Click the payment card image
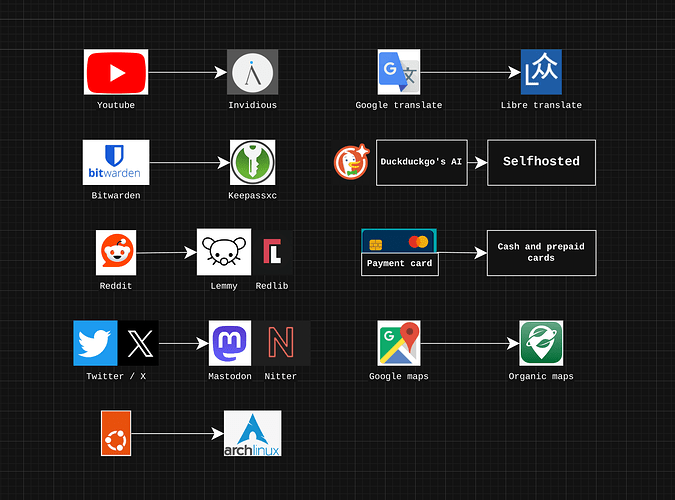675x500 pixels. tap(399, 241)
